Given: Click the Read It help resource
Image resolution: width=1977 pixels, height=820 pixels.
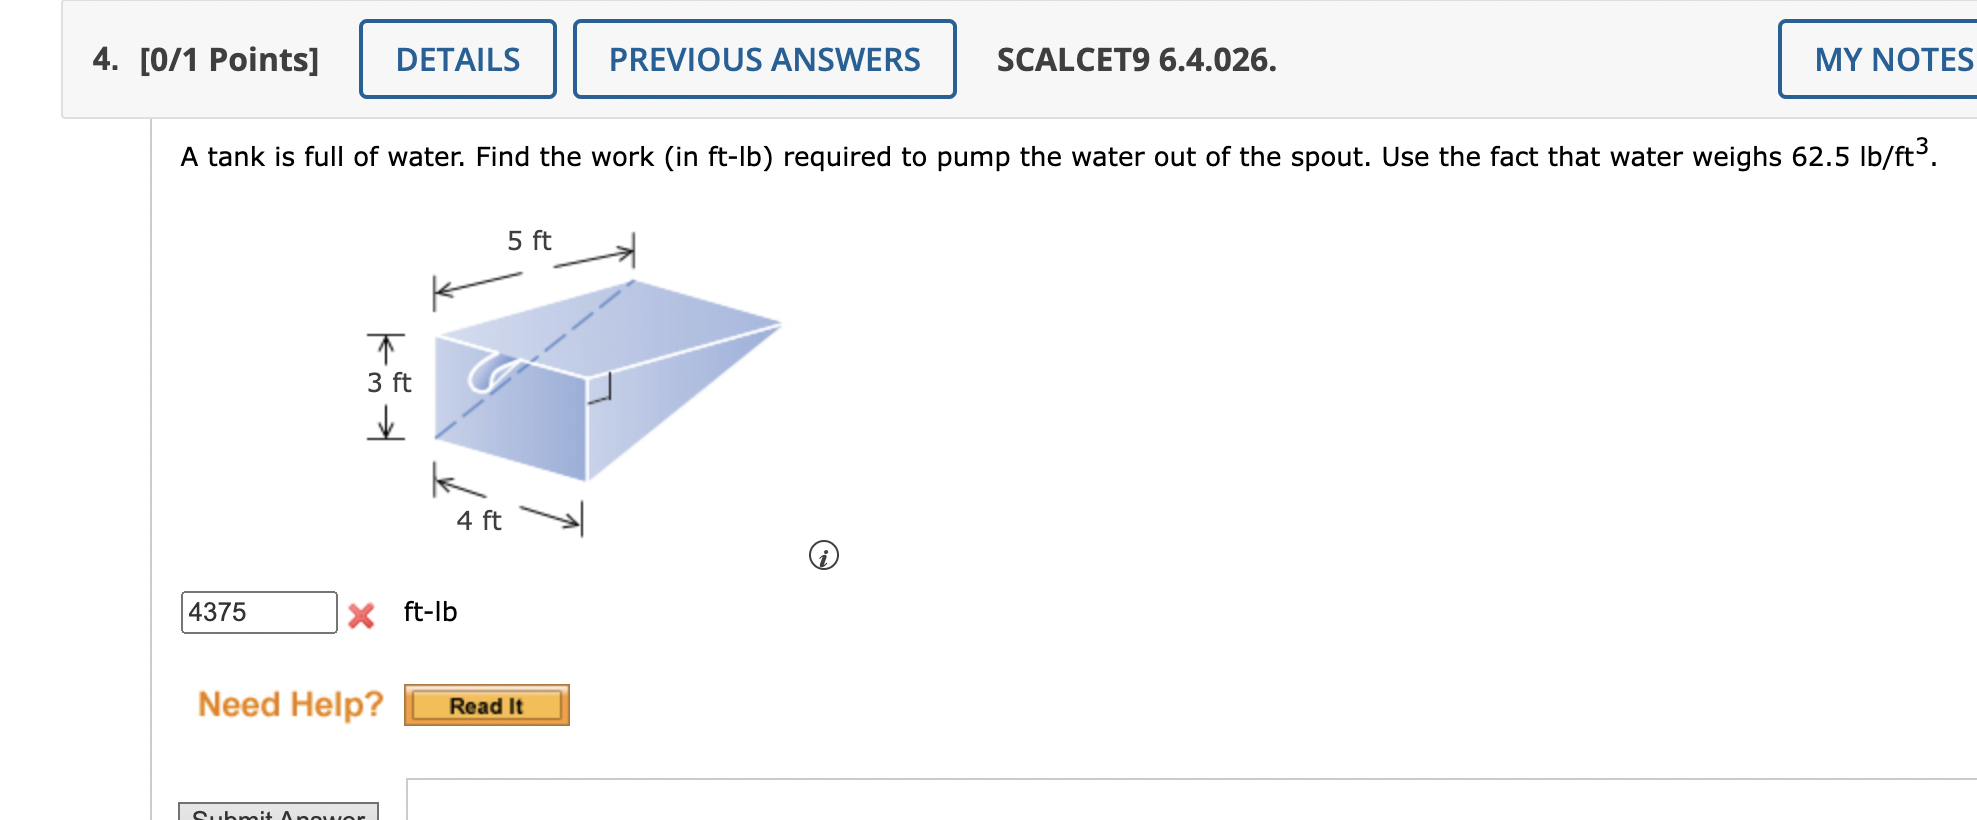Looking at the screenshot, I should pos(487,705).
